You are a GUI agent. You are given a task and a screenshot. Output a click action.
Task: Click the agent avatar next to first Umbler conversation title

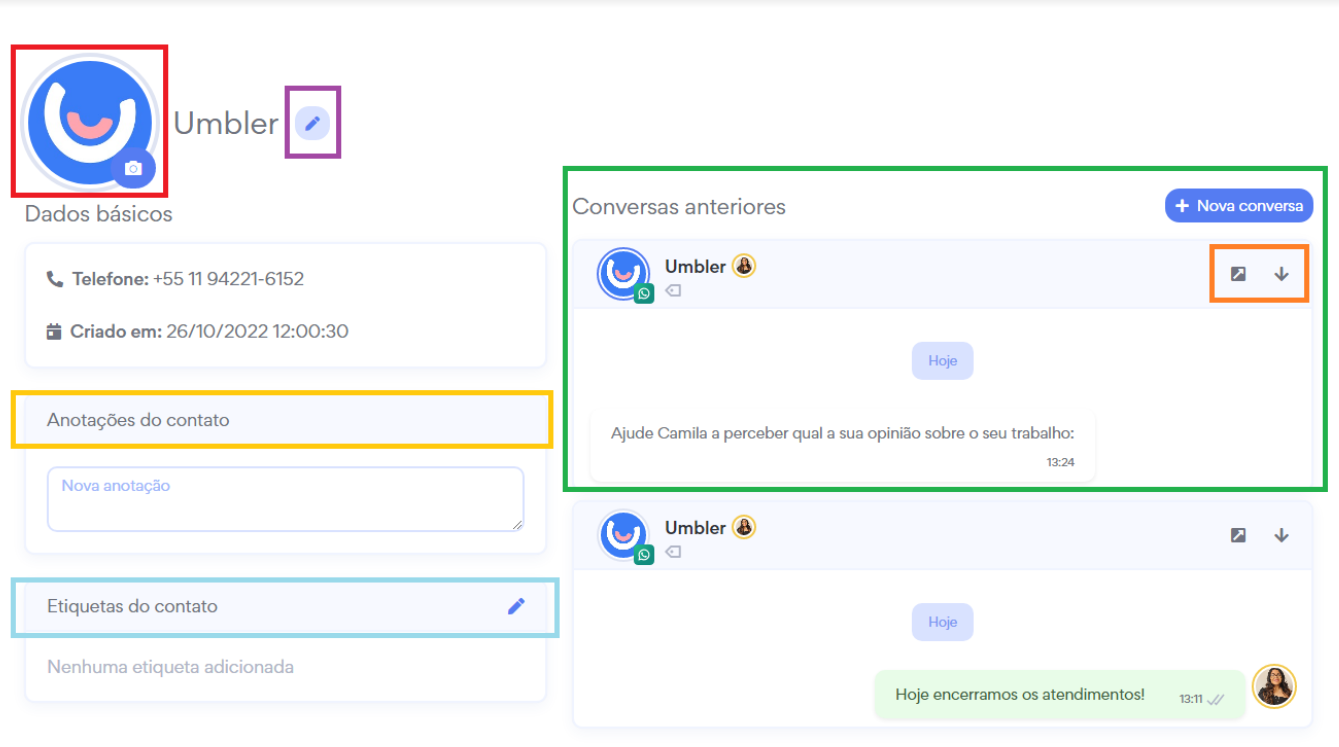(x=744, y=266)
